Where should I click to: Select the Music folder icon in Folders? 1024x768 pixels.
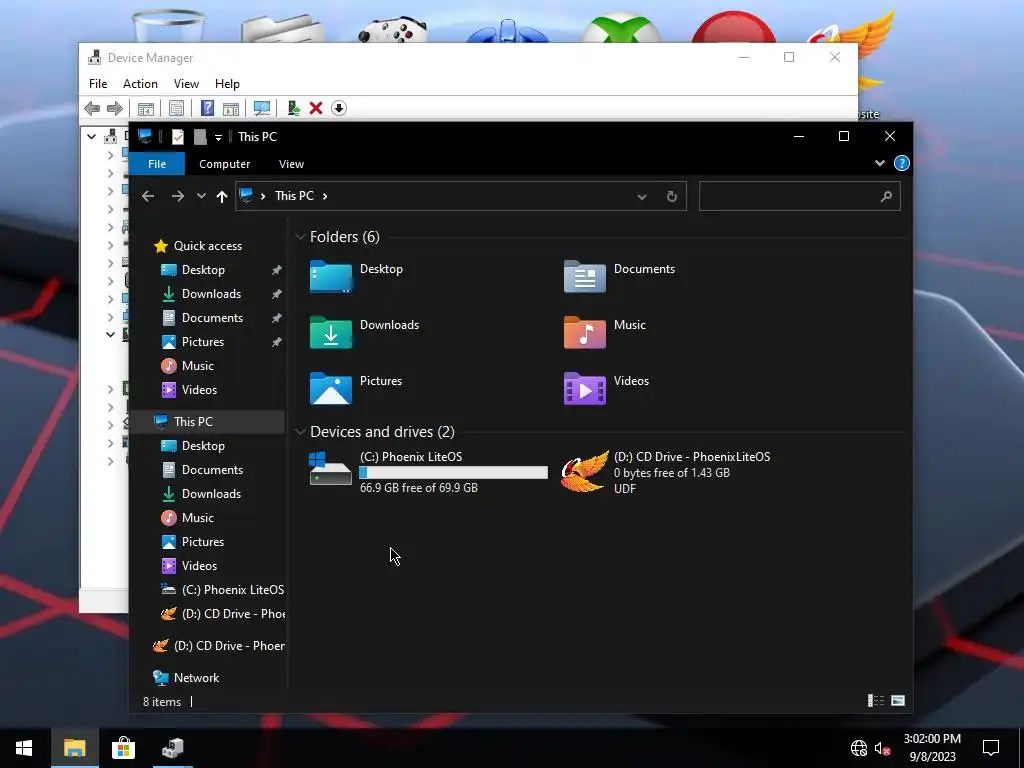[584, 332]
